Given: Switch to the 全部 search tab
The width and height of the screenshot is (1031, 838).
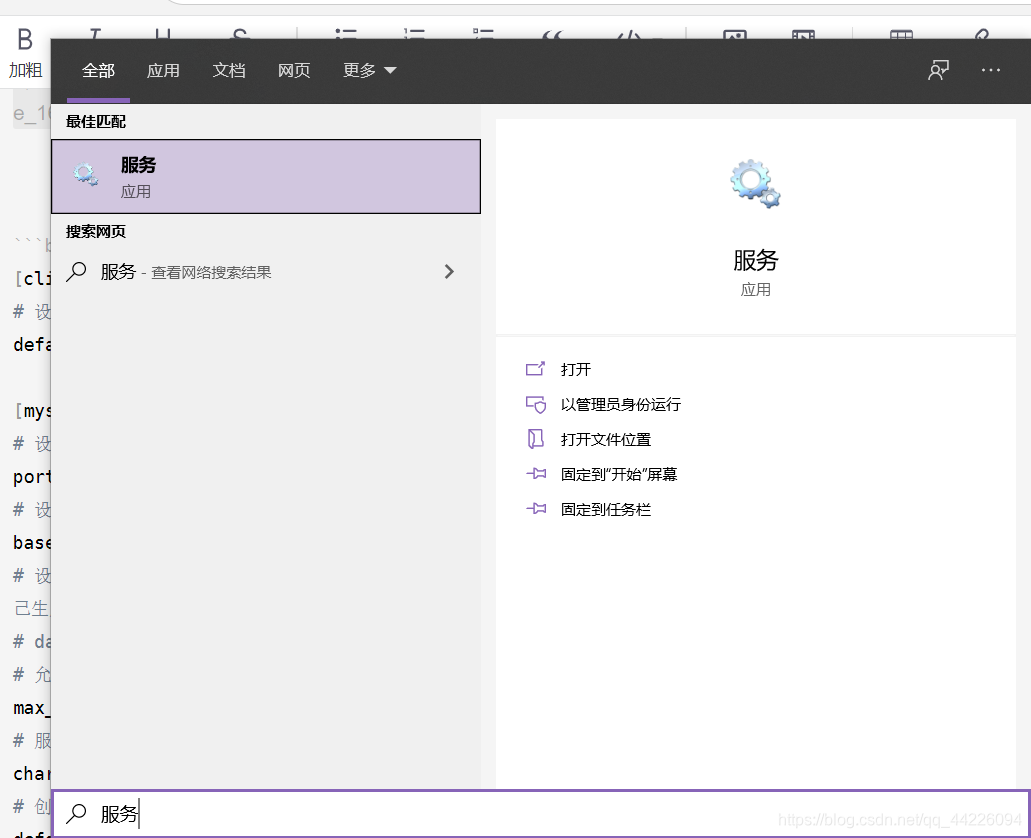Looking at the screenshot, I should point(98,70).
